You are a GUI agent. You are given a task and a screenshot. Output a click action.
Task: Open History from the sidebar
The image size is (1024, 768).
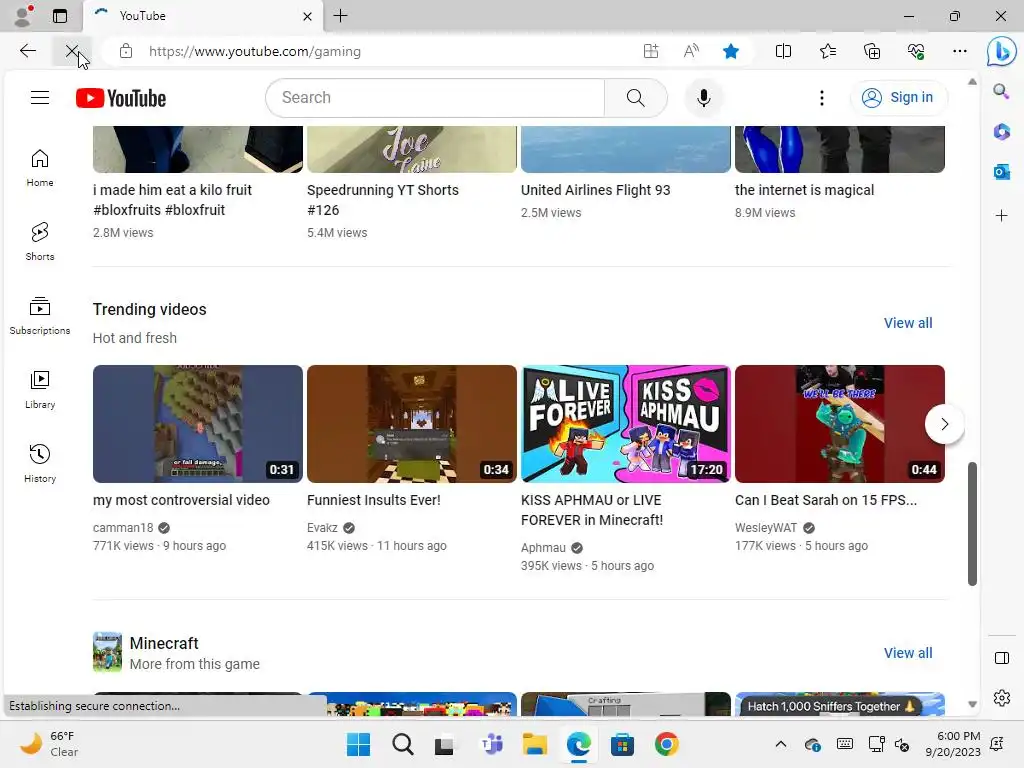pos(40,464)
